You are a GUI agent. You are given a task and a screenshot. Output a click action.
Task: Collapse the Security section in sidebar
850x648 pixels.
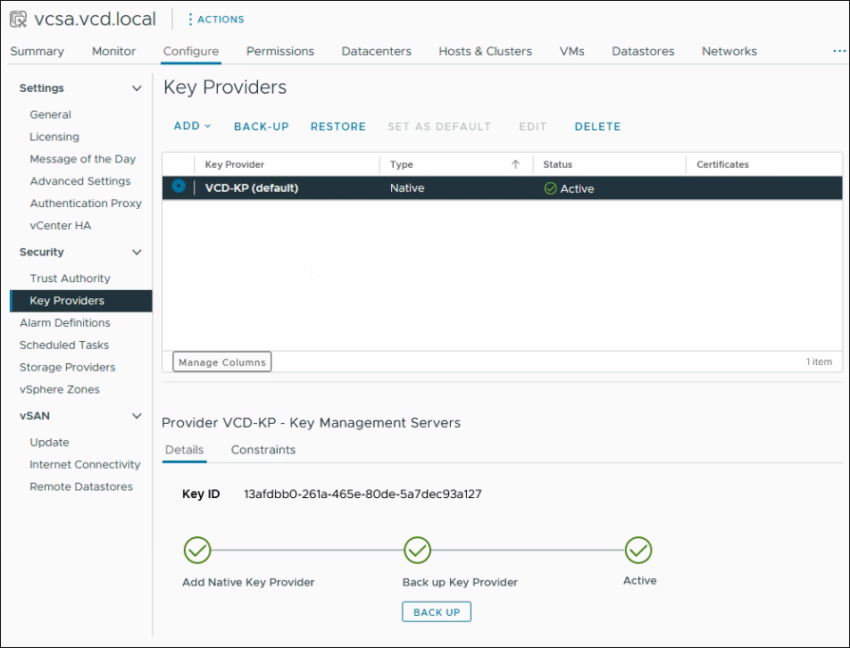point(137,253)
